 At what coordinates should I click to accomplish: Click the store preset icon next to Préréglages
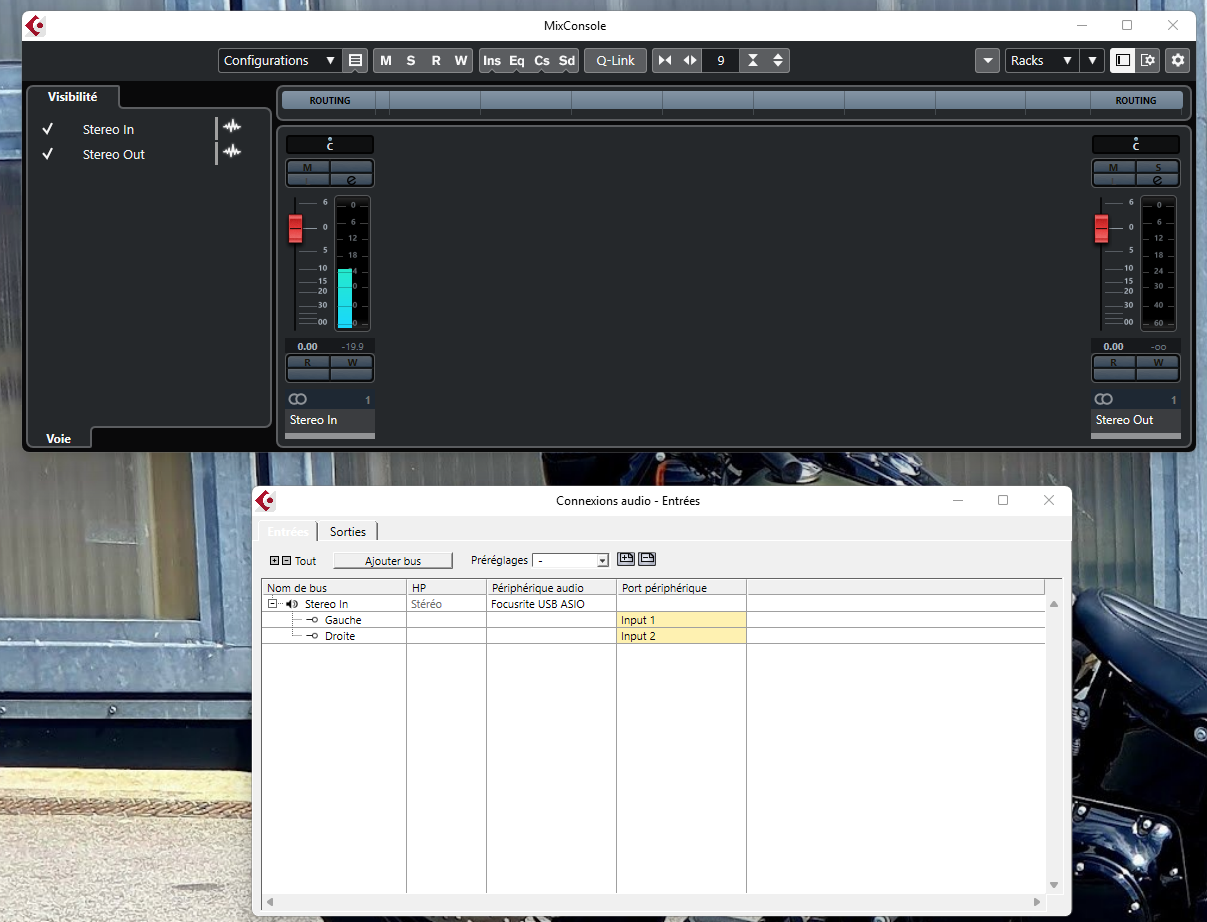[626, 559]
